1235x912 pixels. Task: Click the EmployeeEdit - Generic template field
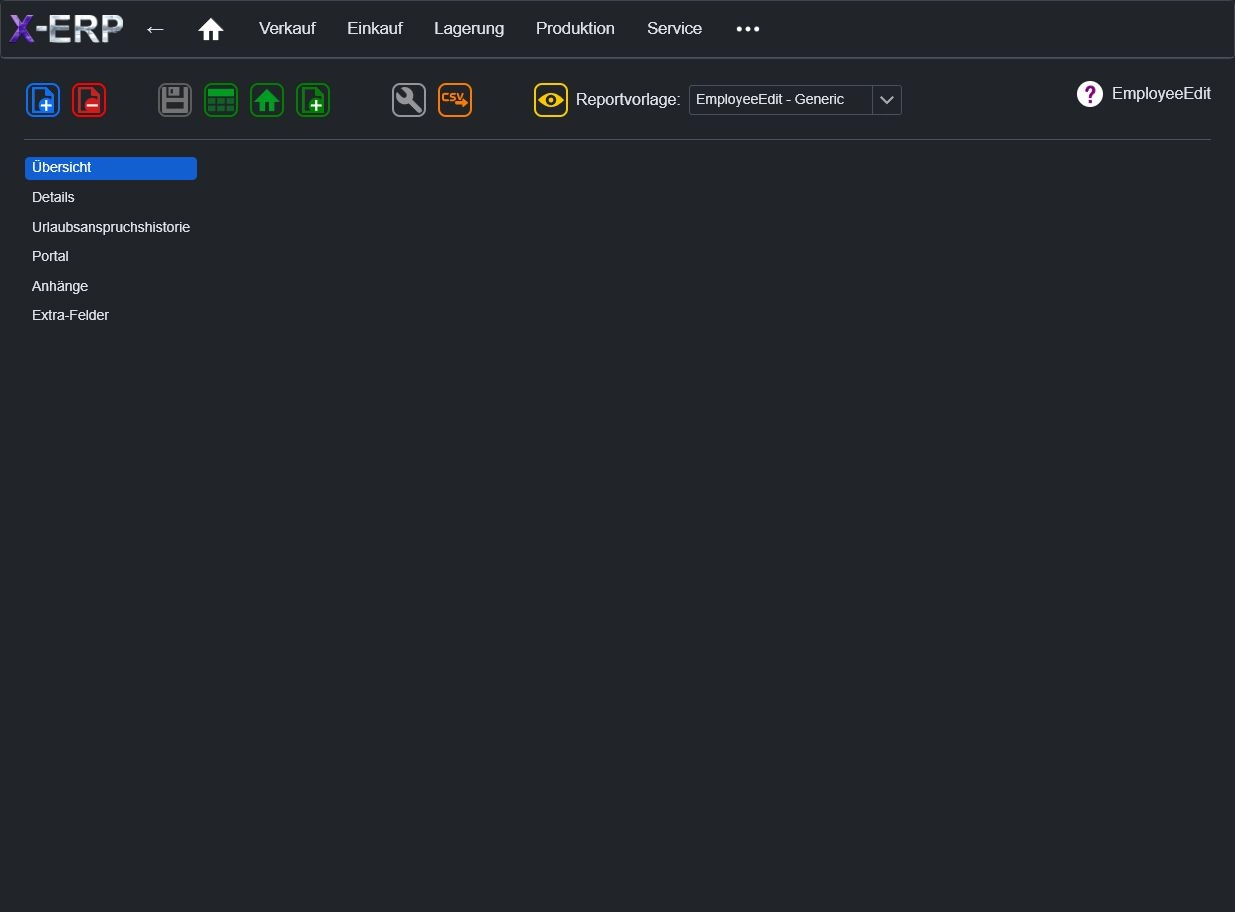click(781, 100)
